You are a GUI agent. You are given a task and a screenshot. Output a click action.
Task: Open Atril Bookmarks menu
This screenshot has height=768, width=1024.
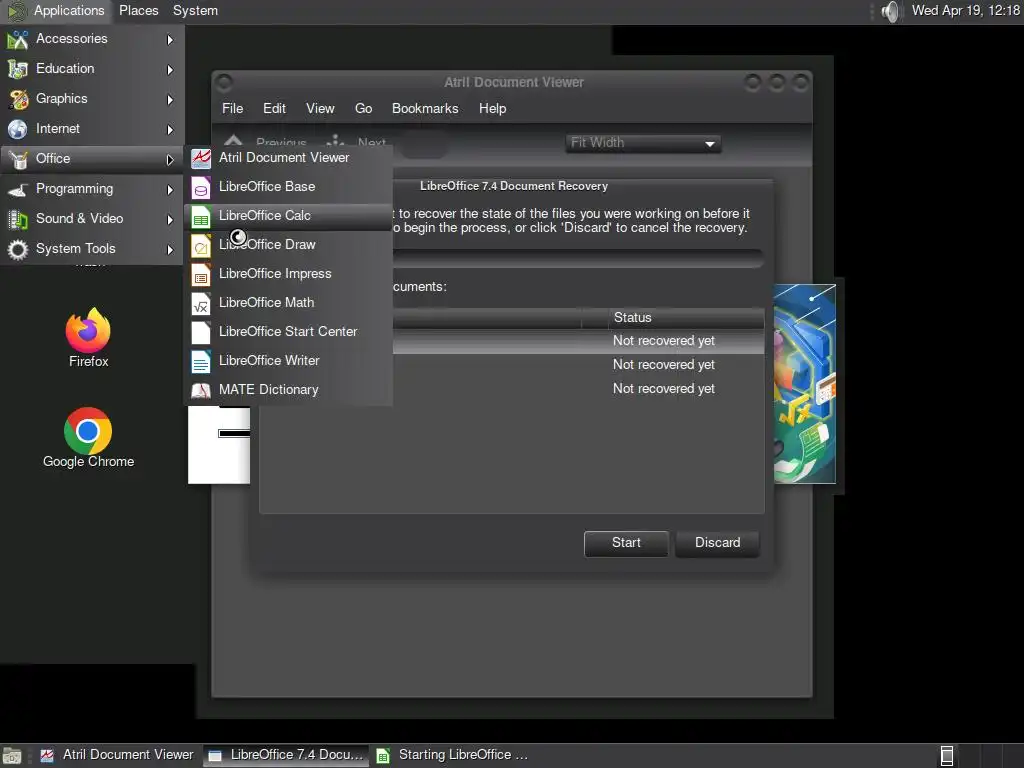tap(425, 108)
